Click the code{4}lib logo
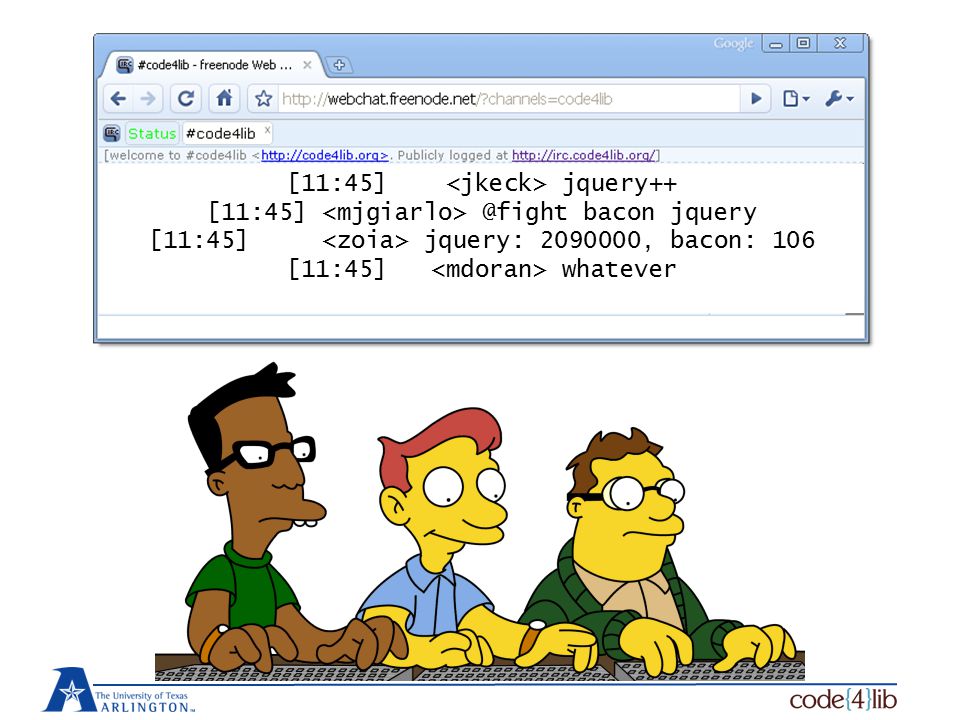 pyautogui.click(x=843, y=699)
